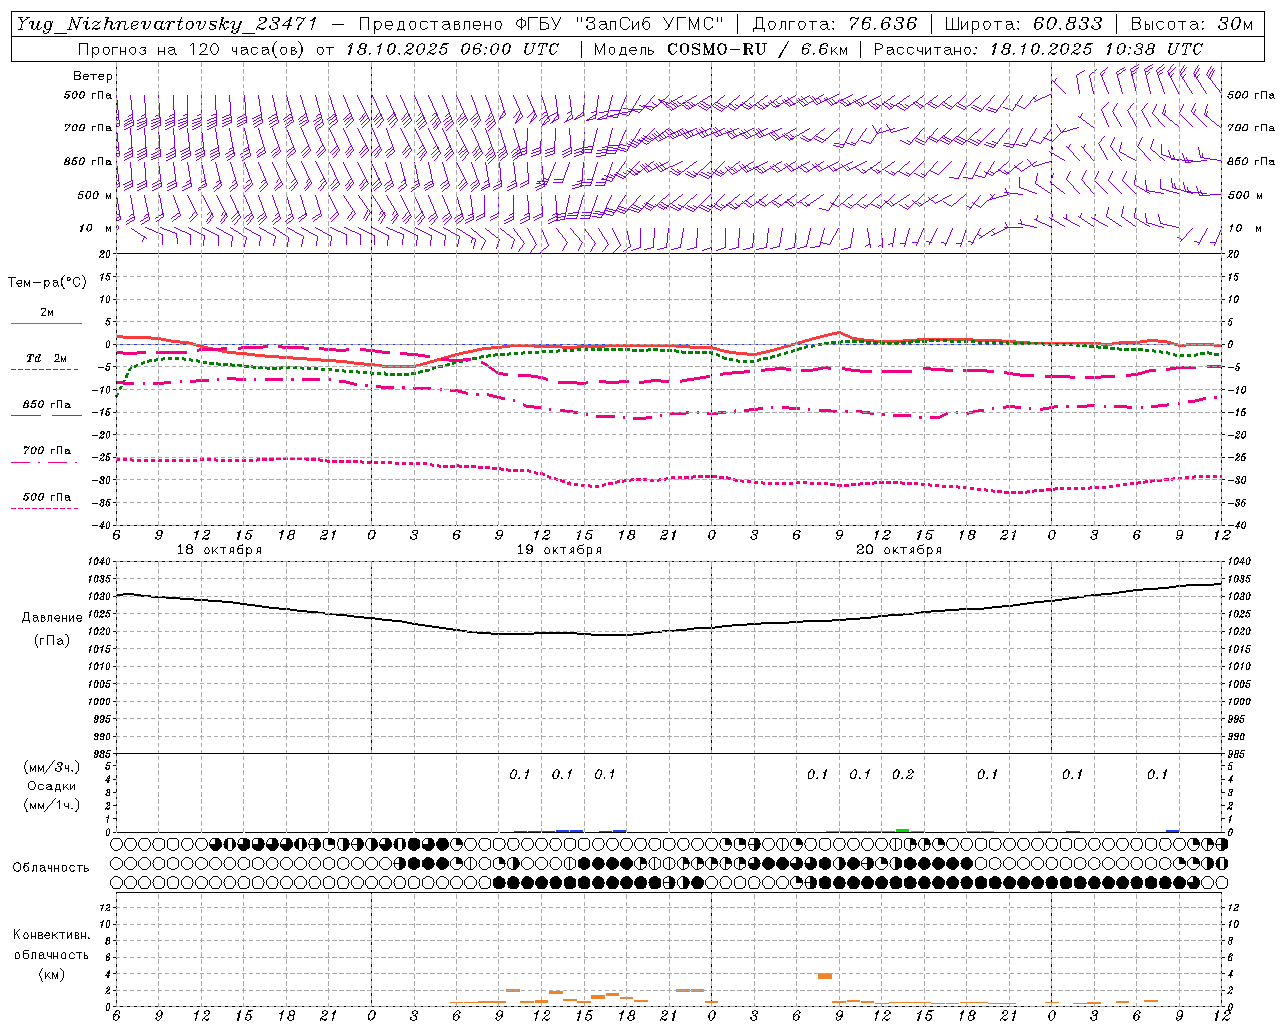Viewport: 1280px width, 1024px height.
Task: Click '12' on left convective cloud axis
Action: point(107,908)
